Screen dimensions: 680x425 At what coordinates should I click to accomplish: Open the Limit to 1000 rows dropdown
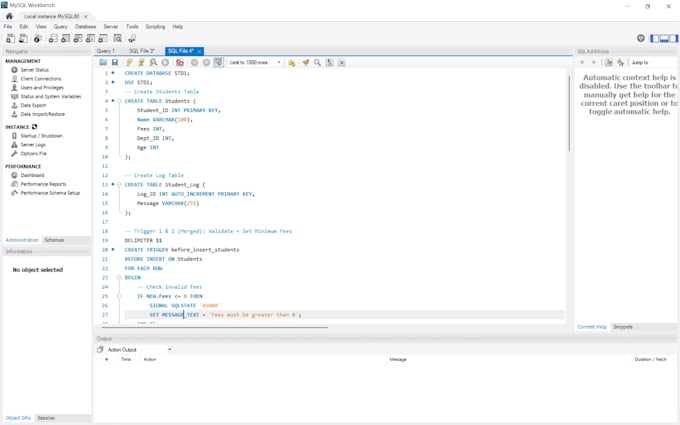coord(255,62)
